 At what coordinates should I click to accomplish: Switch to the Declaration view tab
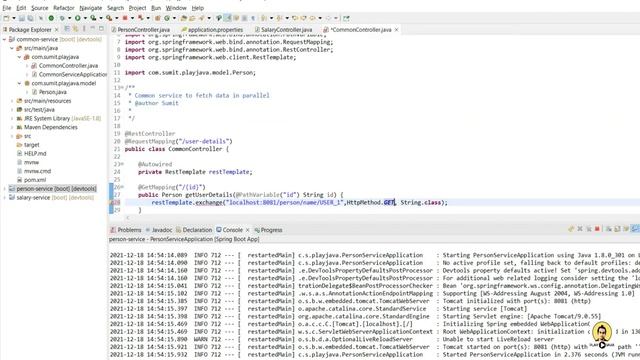(x=194, y=230)
